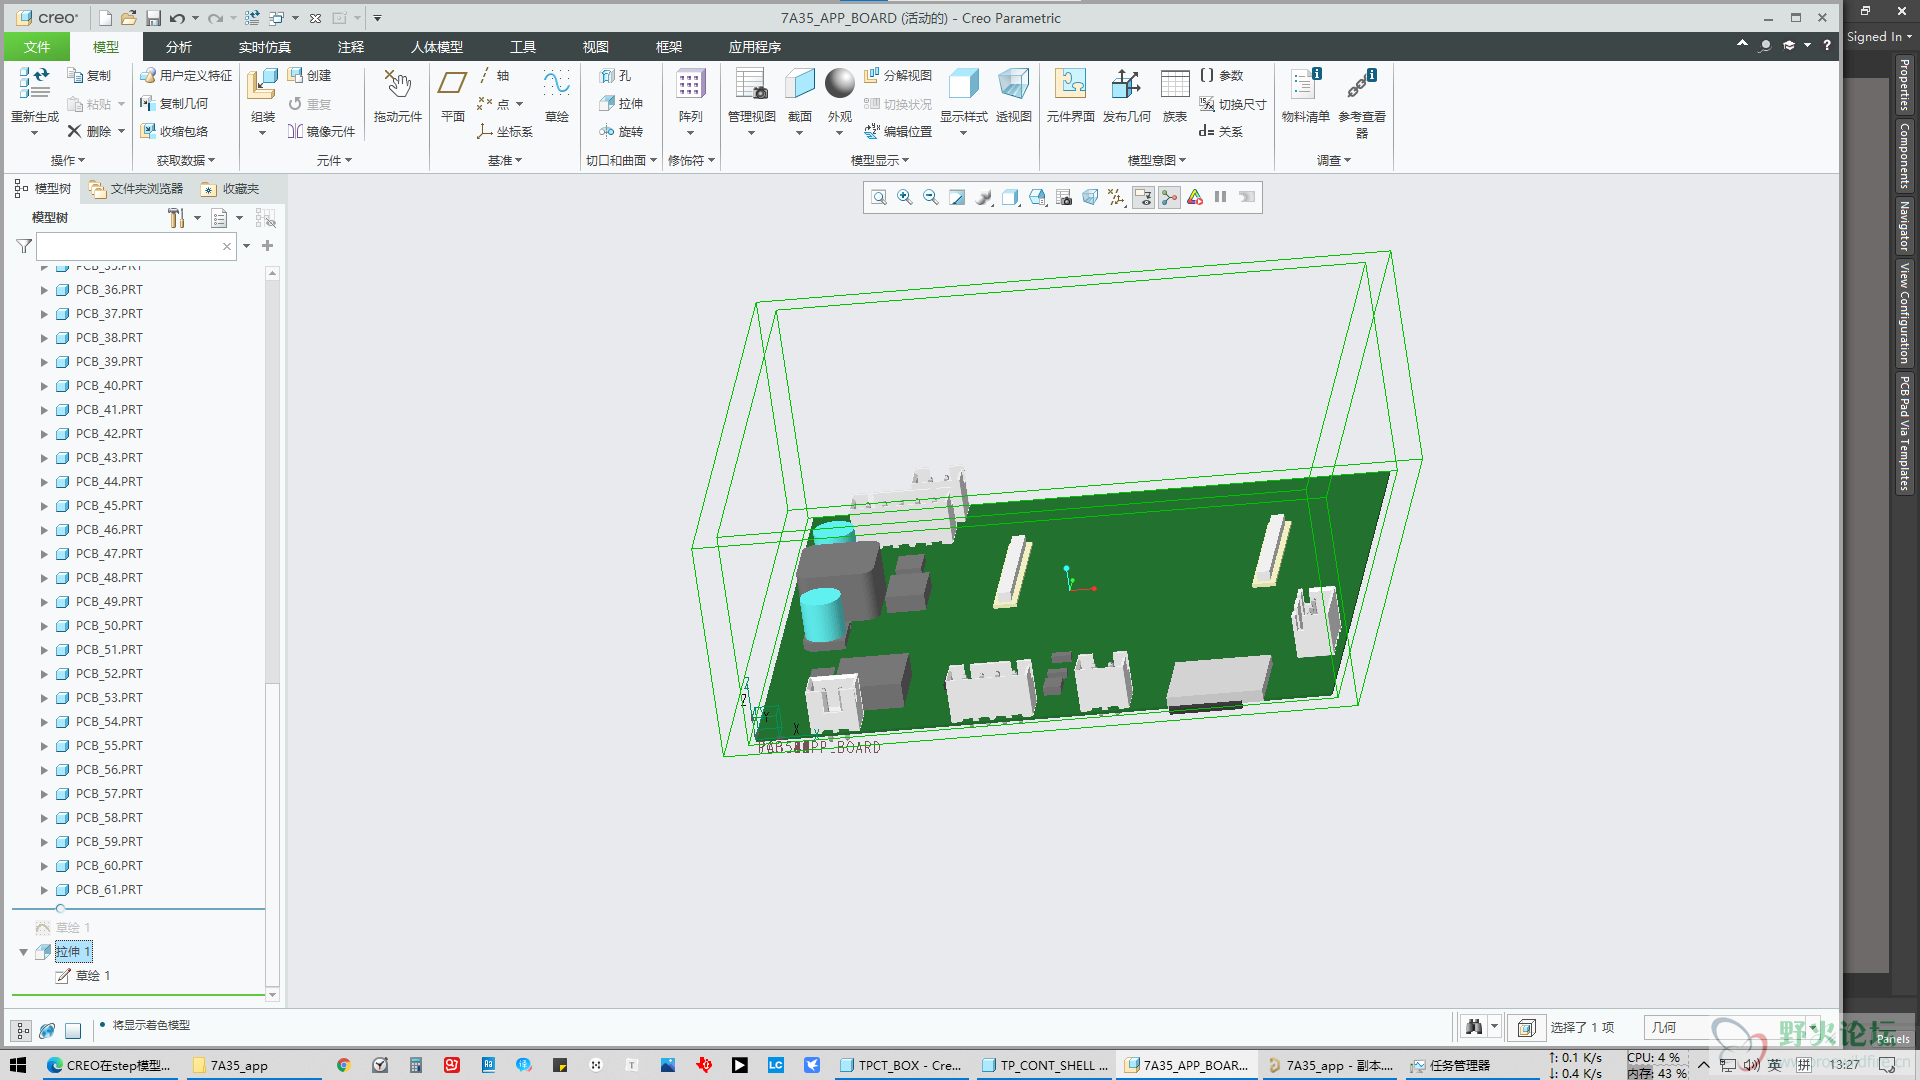Click the Appearance (外观) sphere icon
This screenshot has height=1080, width=1920.
pos(840,84)
